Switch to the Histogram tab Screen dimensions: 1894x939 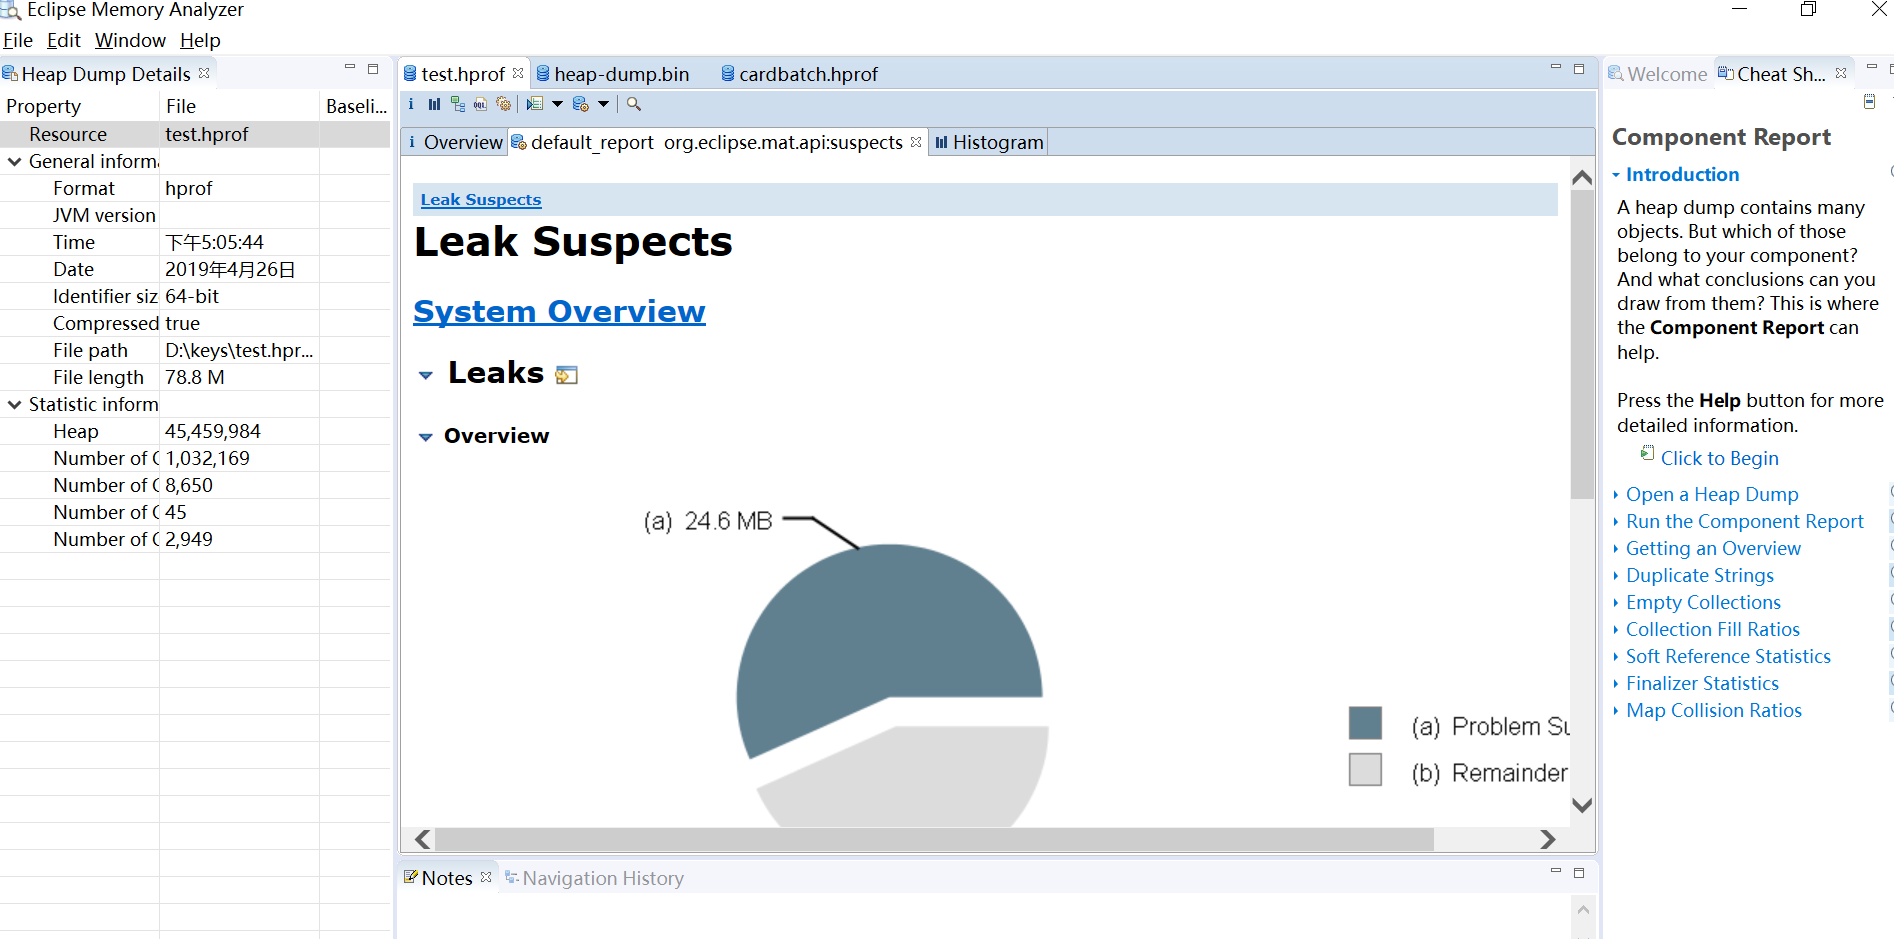pyautogui.click(x=988, y=142)
